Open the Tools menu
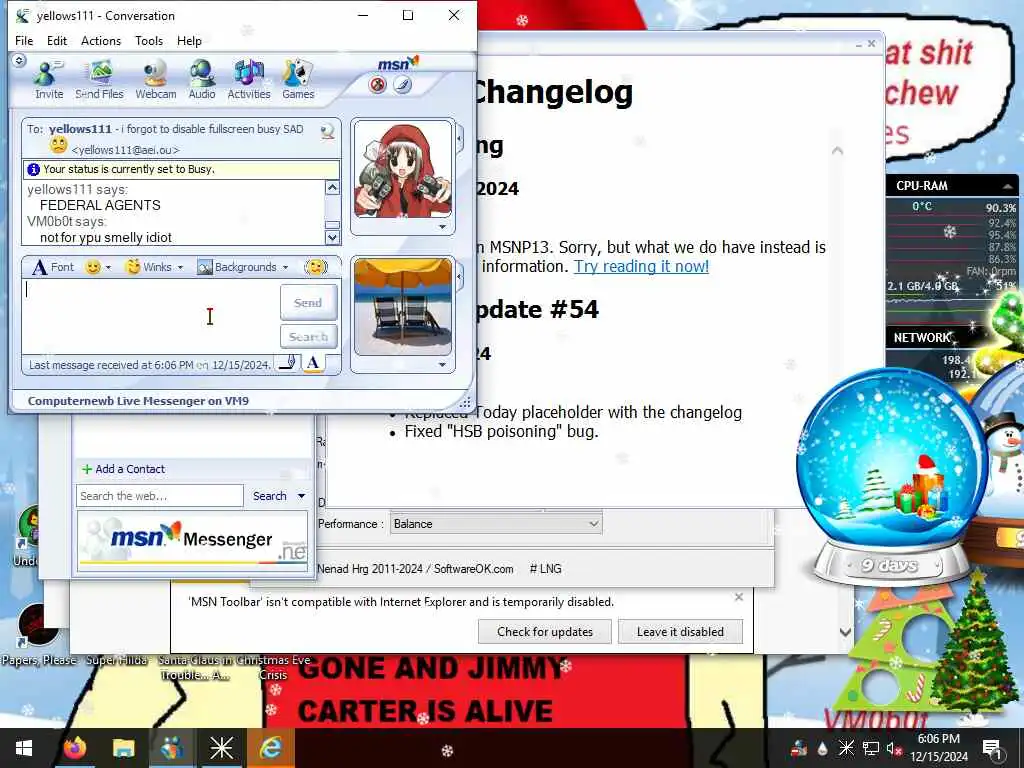Image resolution: width=1024 pixels, height=768 pixels. click(149, 40)
